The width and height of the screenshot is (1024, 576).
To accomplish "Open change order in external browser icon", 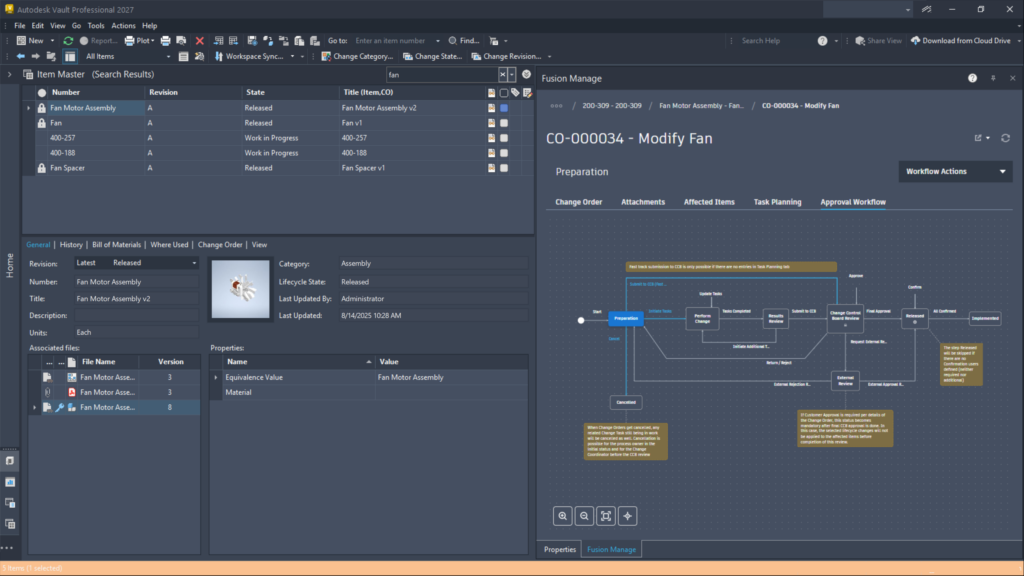I will click(x=978, y=138).
